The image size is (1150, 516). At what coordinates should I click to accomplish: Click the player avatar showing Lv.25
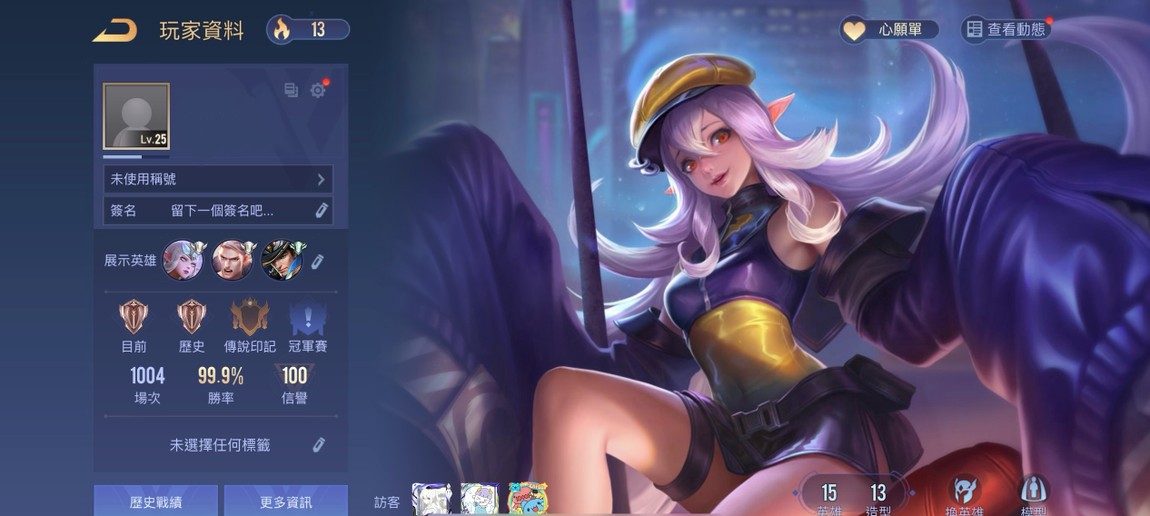pyautogui.click(x=136, y=116)
